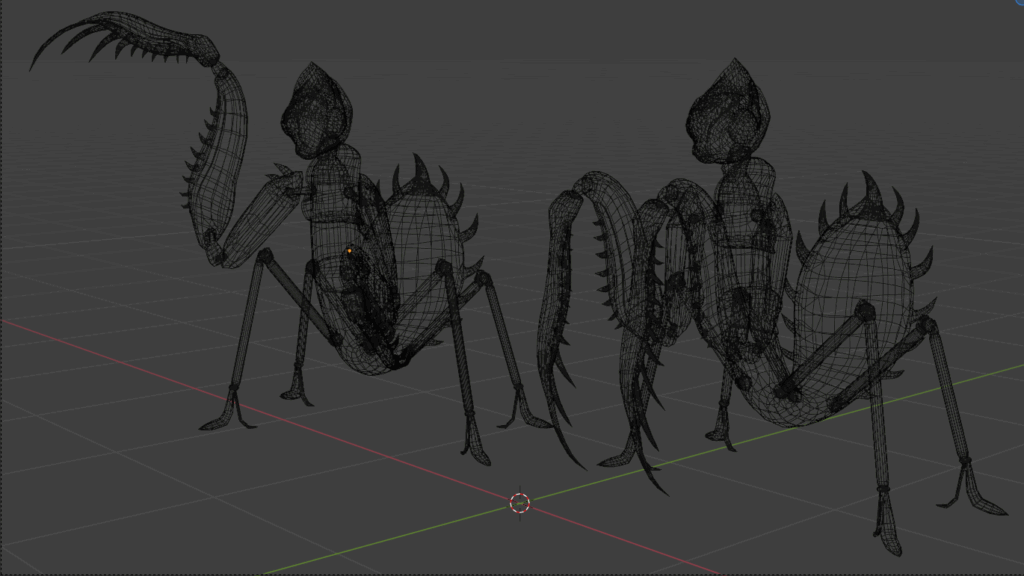The width and height of the screenshot is (1024, 576).
Task: Click the 3D cursor at the grid origin
Action: pyautogui.click(x=519, y=502)
